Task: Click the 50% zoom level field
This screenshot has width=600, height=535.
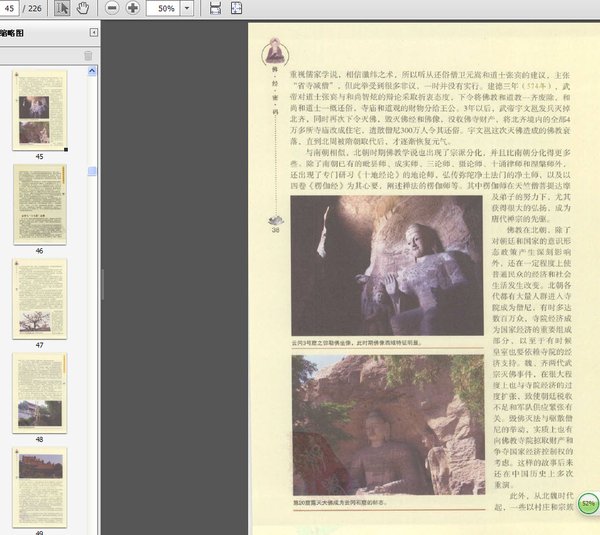Action: coord(164,8)
